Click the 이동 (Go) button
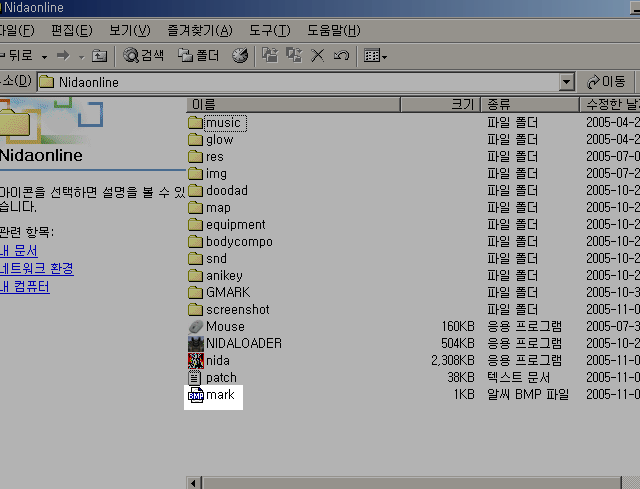The height and width of the screenshot is (489, 640). (607, 82)
